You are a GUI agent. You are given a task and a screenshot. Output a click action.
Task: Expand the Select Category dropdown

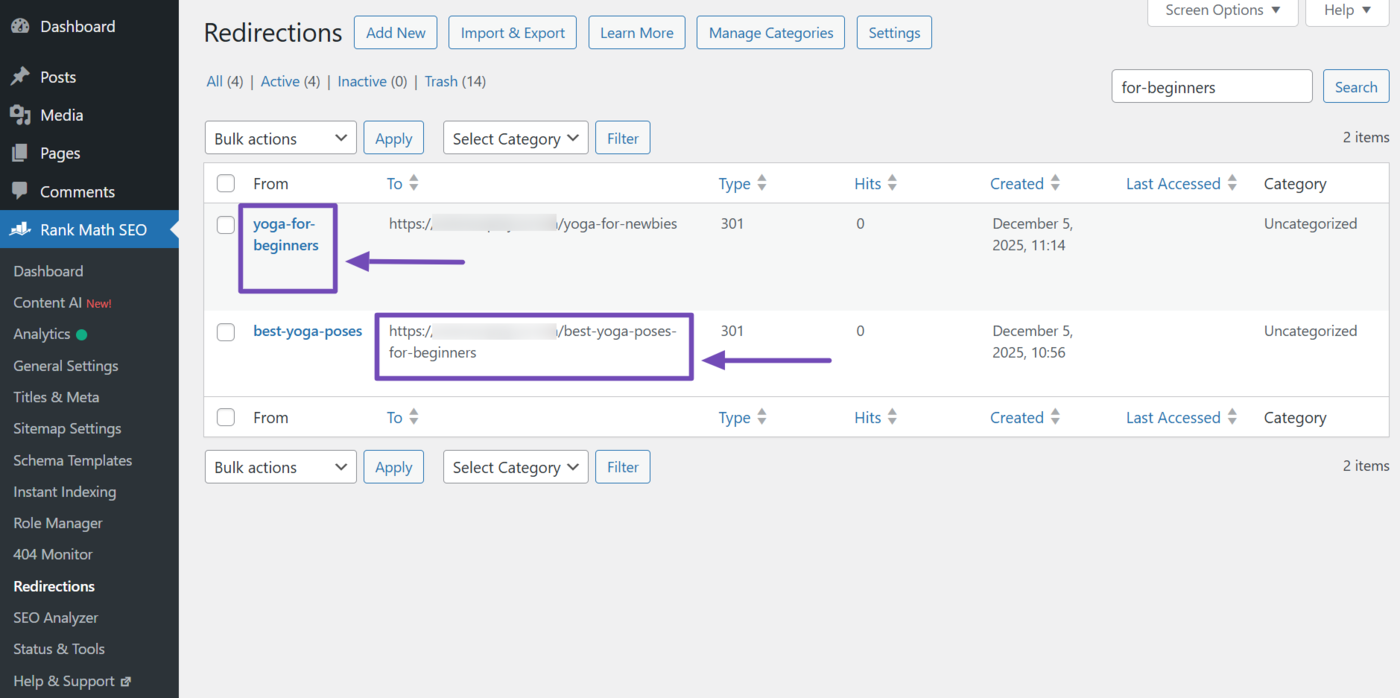tap(515, 137)
